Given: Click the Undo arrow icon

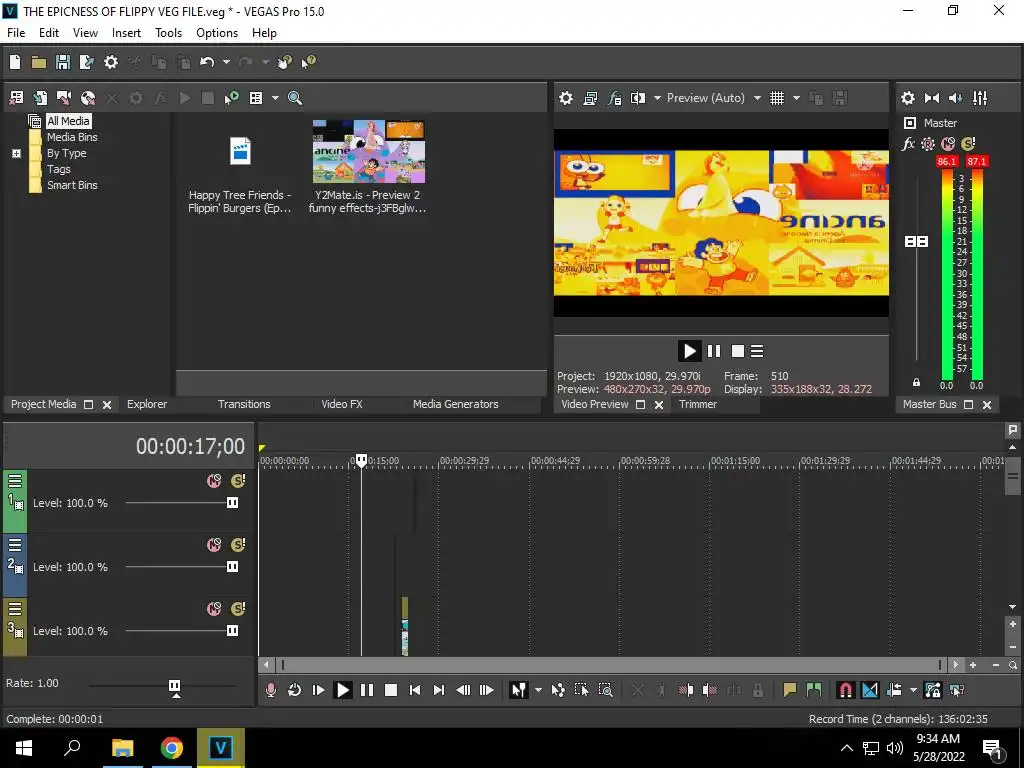Looking at the screenshot, I should click(x=207, y=62).
